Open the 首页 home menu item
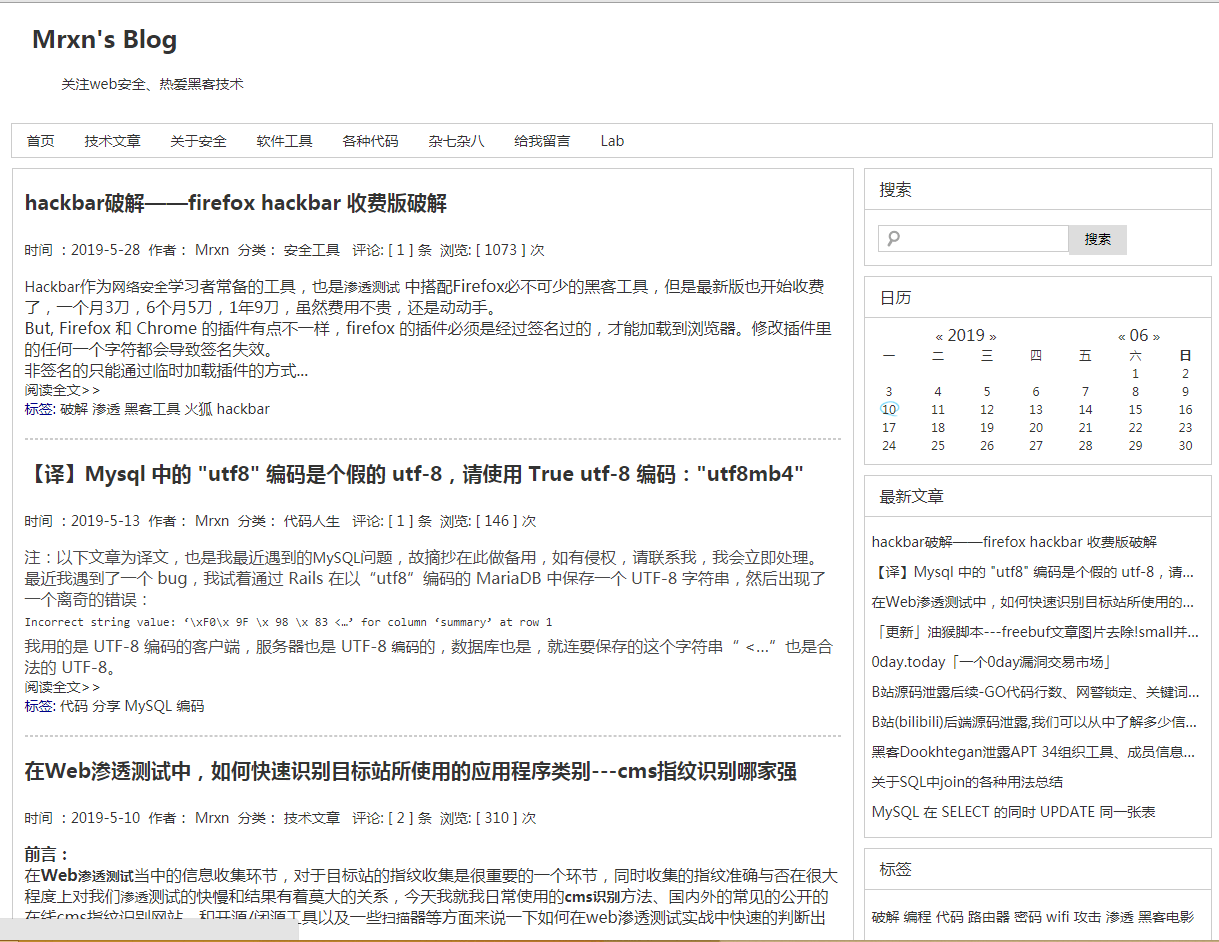This screenshot has height=942, width=1219. pyautogui.click(x=40, y=141)
